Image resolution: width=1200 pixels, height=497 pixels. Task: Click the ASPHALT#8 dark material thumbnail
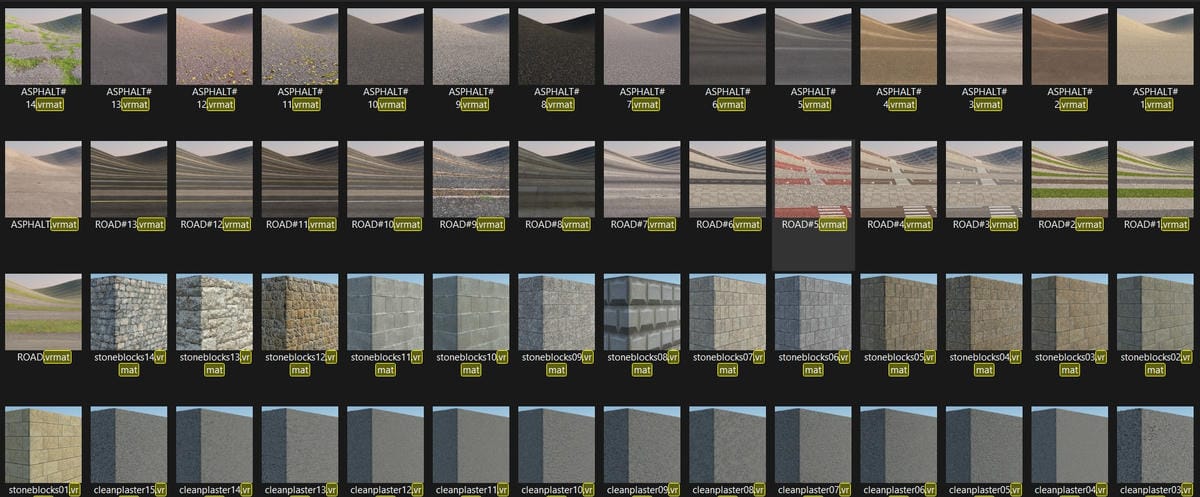click(556, 46)
